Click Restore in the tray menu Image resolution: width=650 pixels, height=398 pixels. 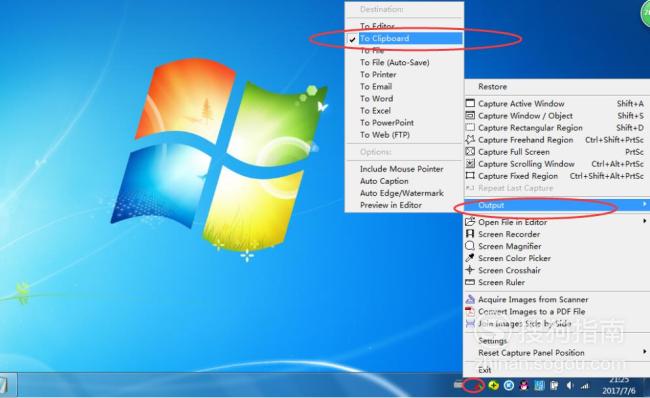(x=557, y=87)
